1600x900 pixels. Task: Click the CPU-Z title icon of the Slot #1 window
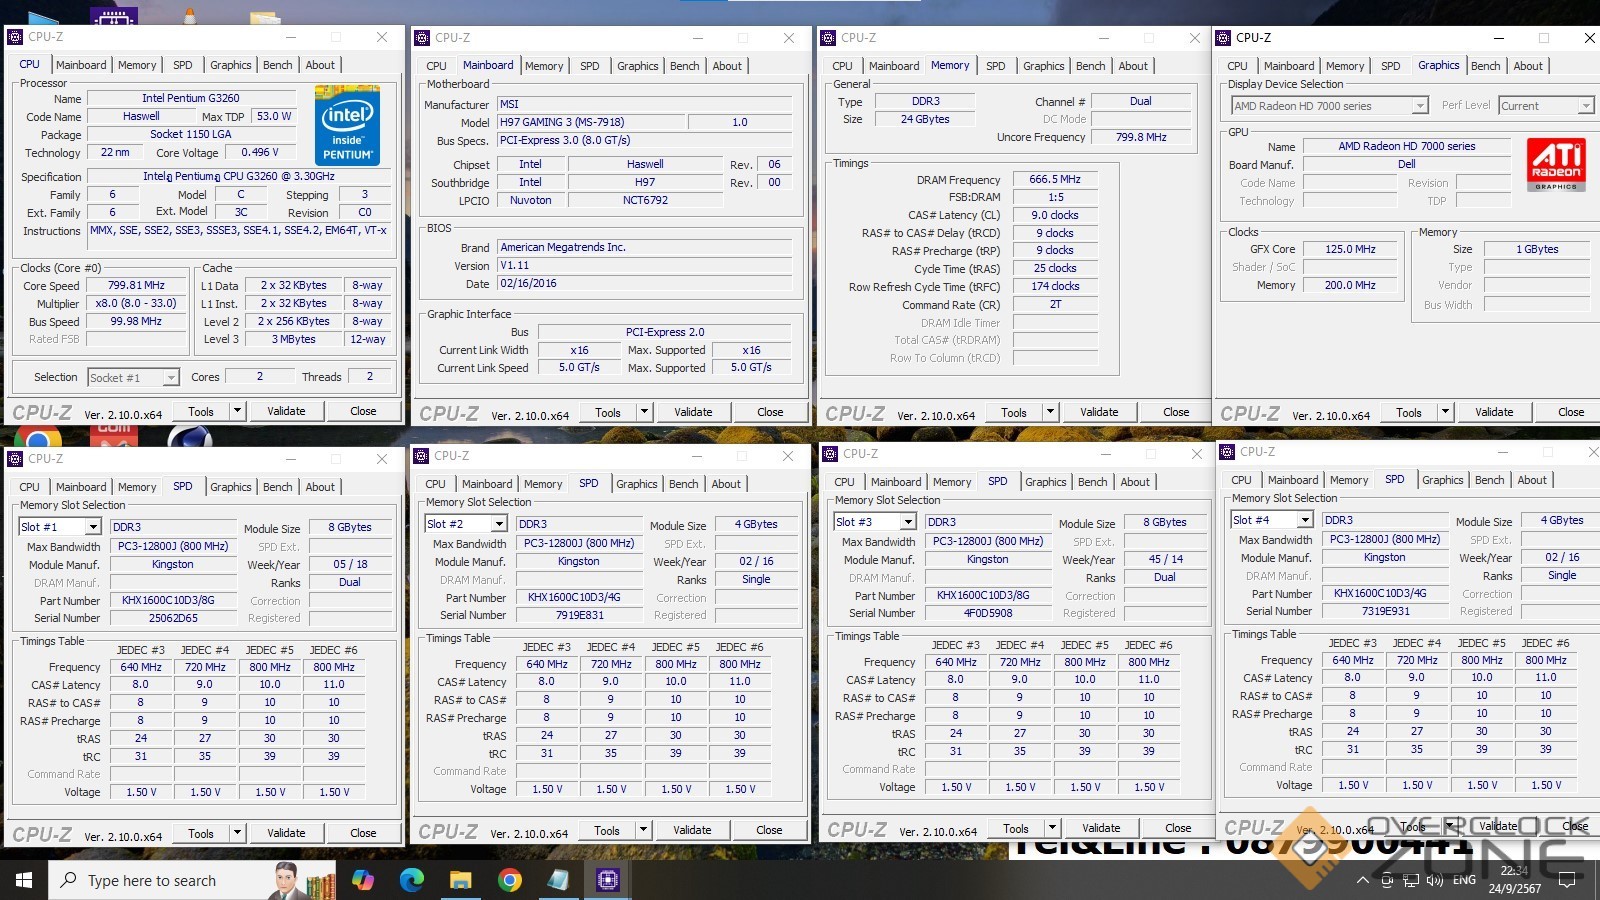pyautogui.click(x=15, y=459)
